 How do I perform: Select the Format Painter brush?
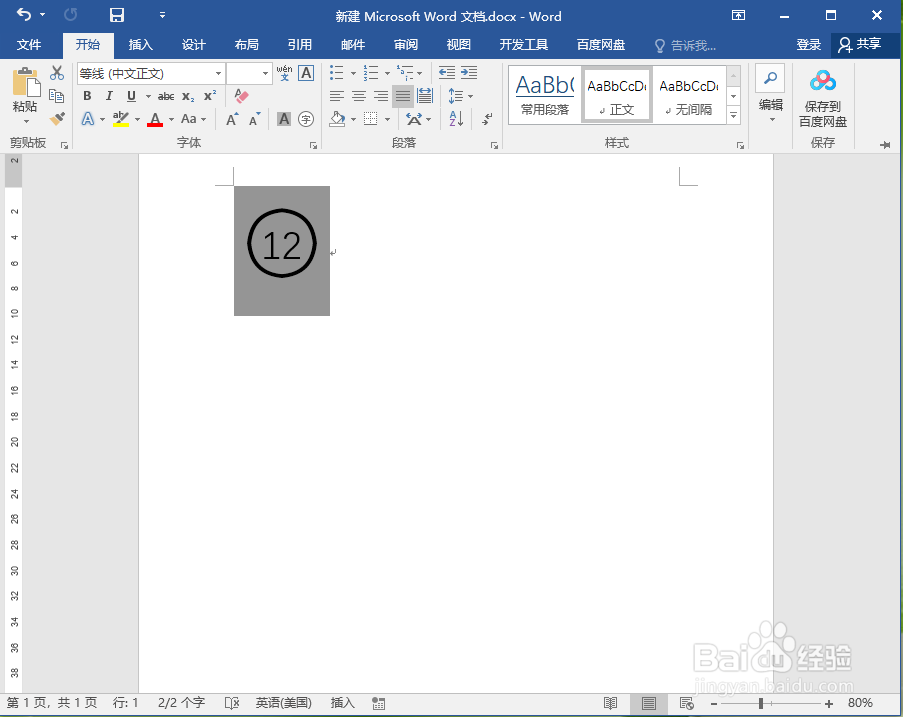click(x=56, y=119)
